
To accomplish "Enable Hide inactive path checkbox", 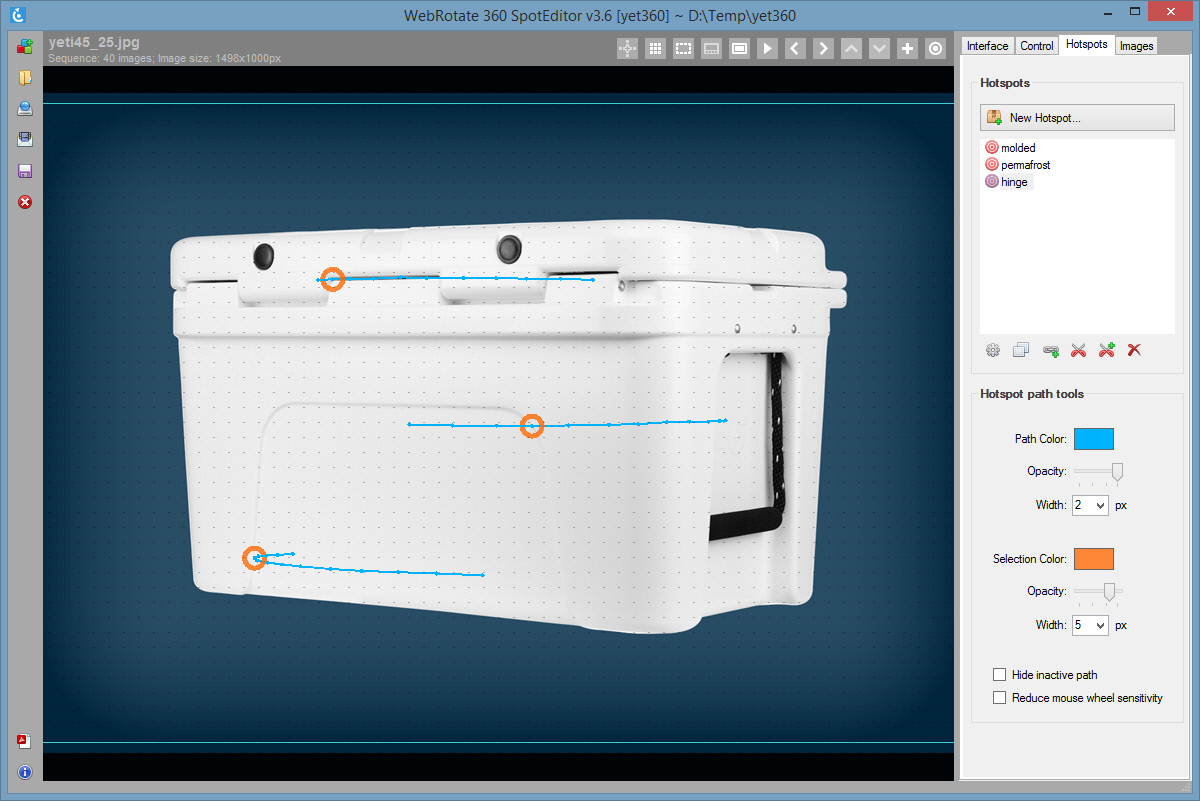I will (x=999, y=675).
